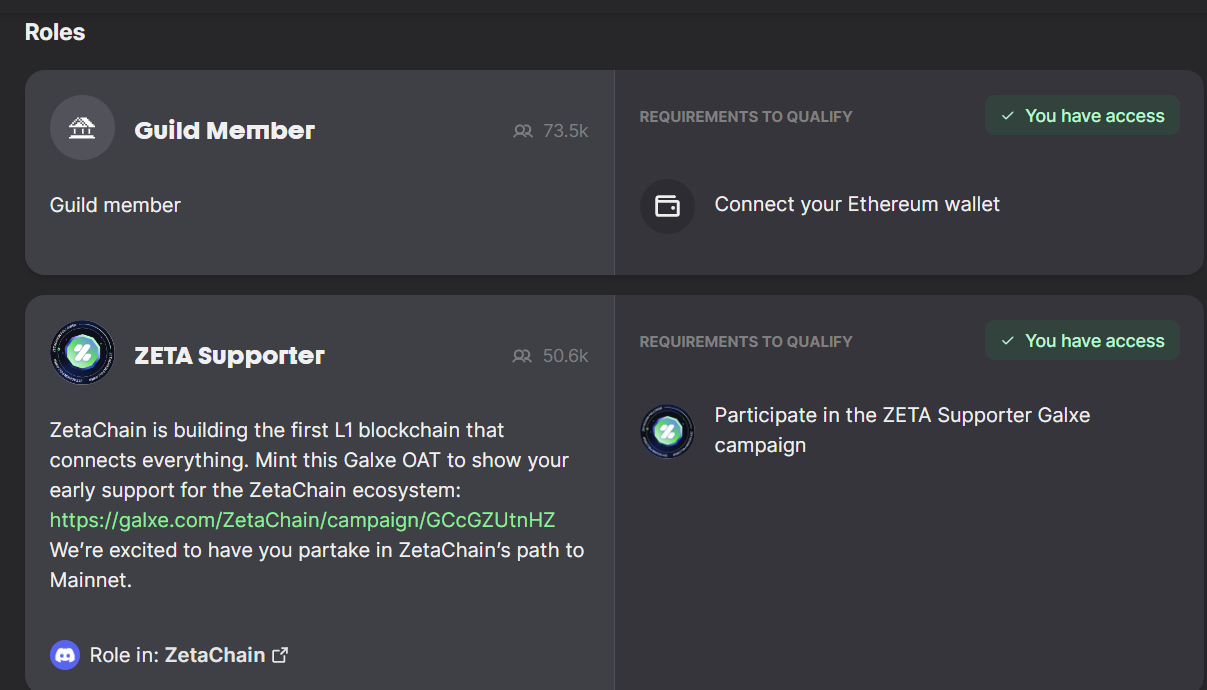Image resolution: width=1207 pixels, height=690 pixels.
Task: Click the members icon next to 50.6k
Action: (523, 356)
